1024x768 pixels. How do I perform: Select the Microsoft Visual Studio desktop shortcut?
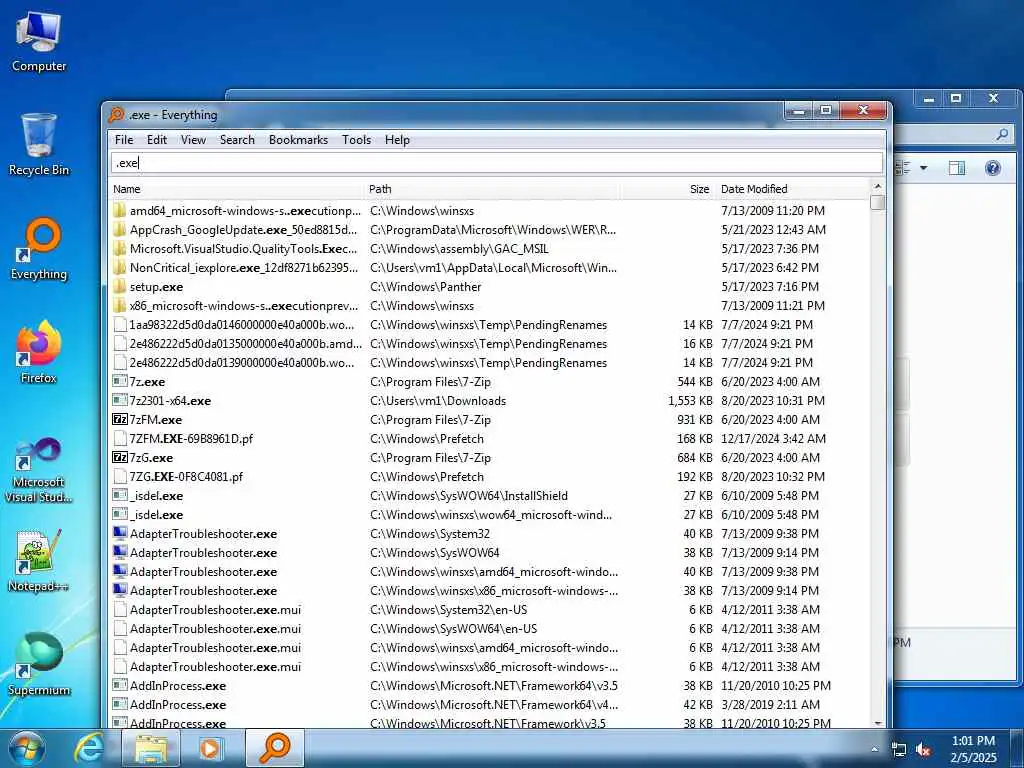[39, 470]
